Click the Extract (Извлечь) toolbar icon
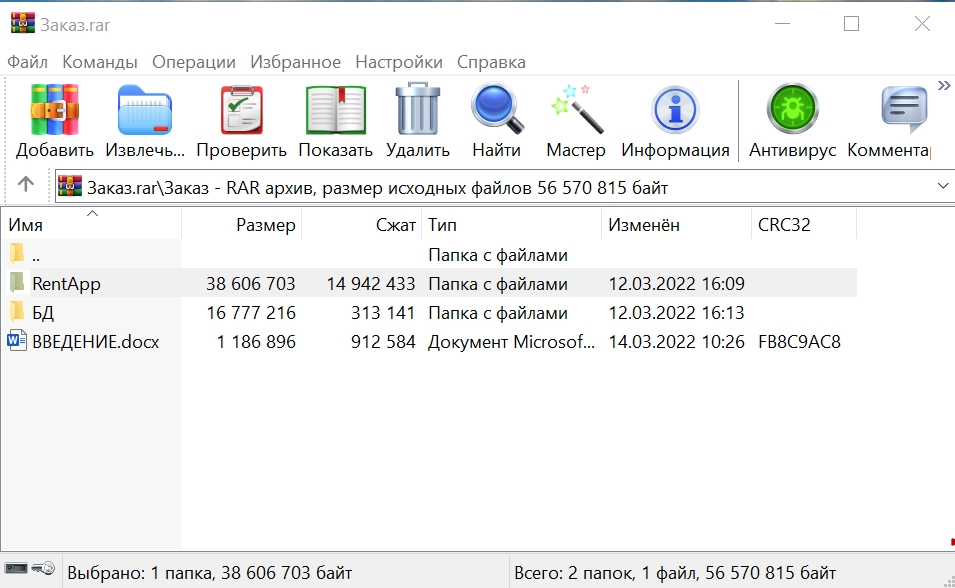Screen dimensions: 955x588 coord(144,110)
